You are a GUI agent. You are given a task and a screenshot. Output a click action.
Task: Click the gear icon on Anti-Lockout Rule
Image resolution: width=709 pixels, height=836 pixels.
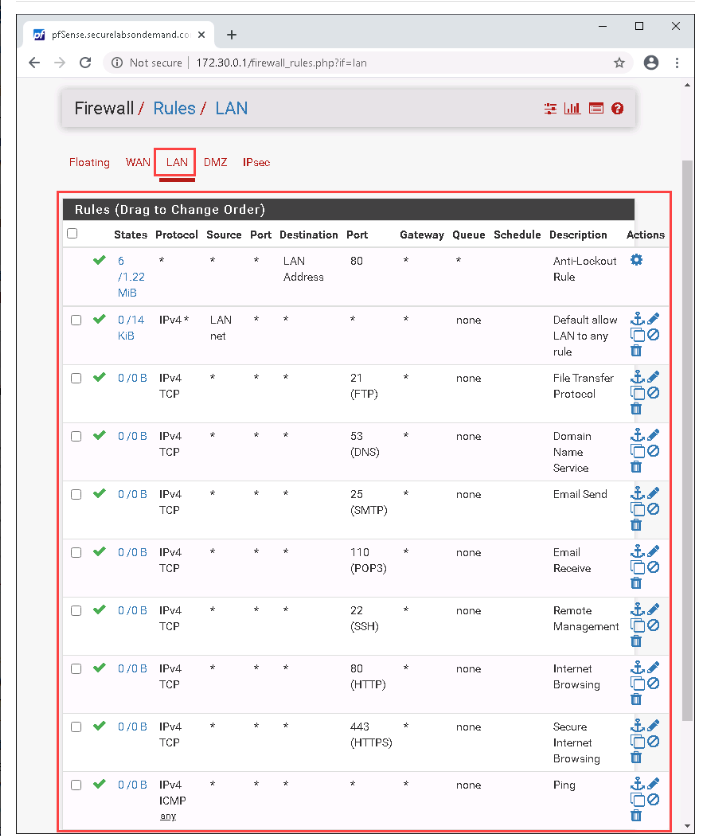(637, 260)
